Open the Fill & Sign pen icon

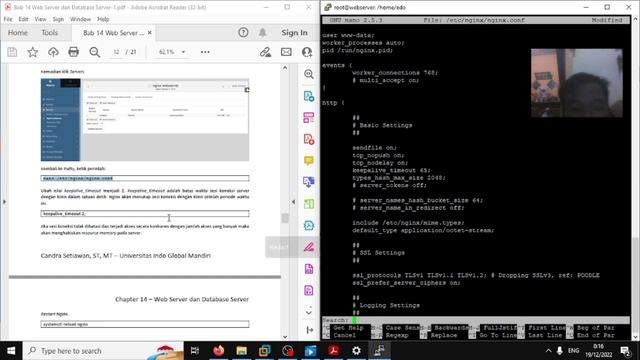coord(265,52)
